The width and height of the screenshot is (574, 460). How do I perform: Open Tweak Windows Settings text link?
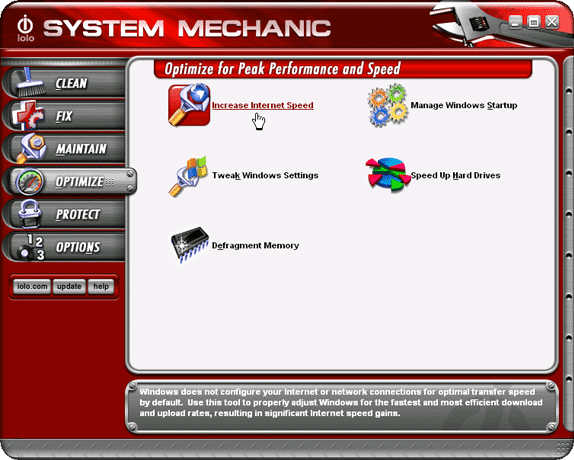click(265, 175)
